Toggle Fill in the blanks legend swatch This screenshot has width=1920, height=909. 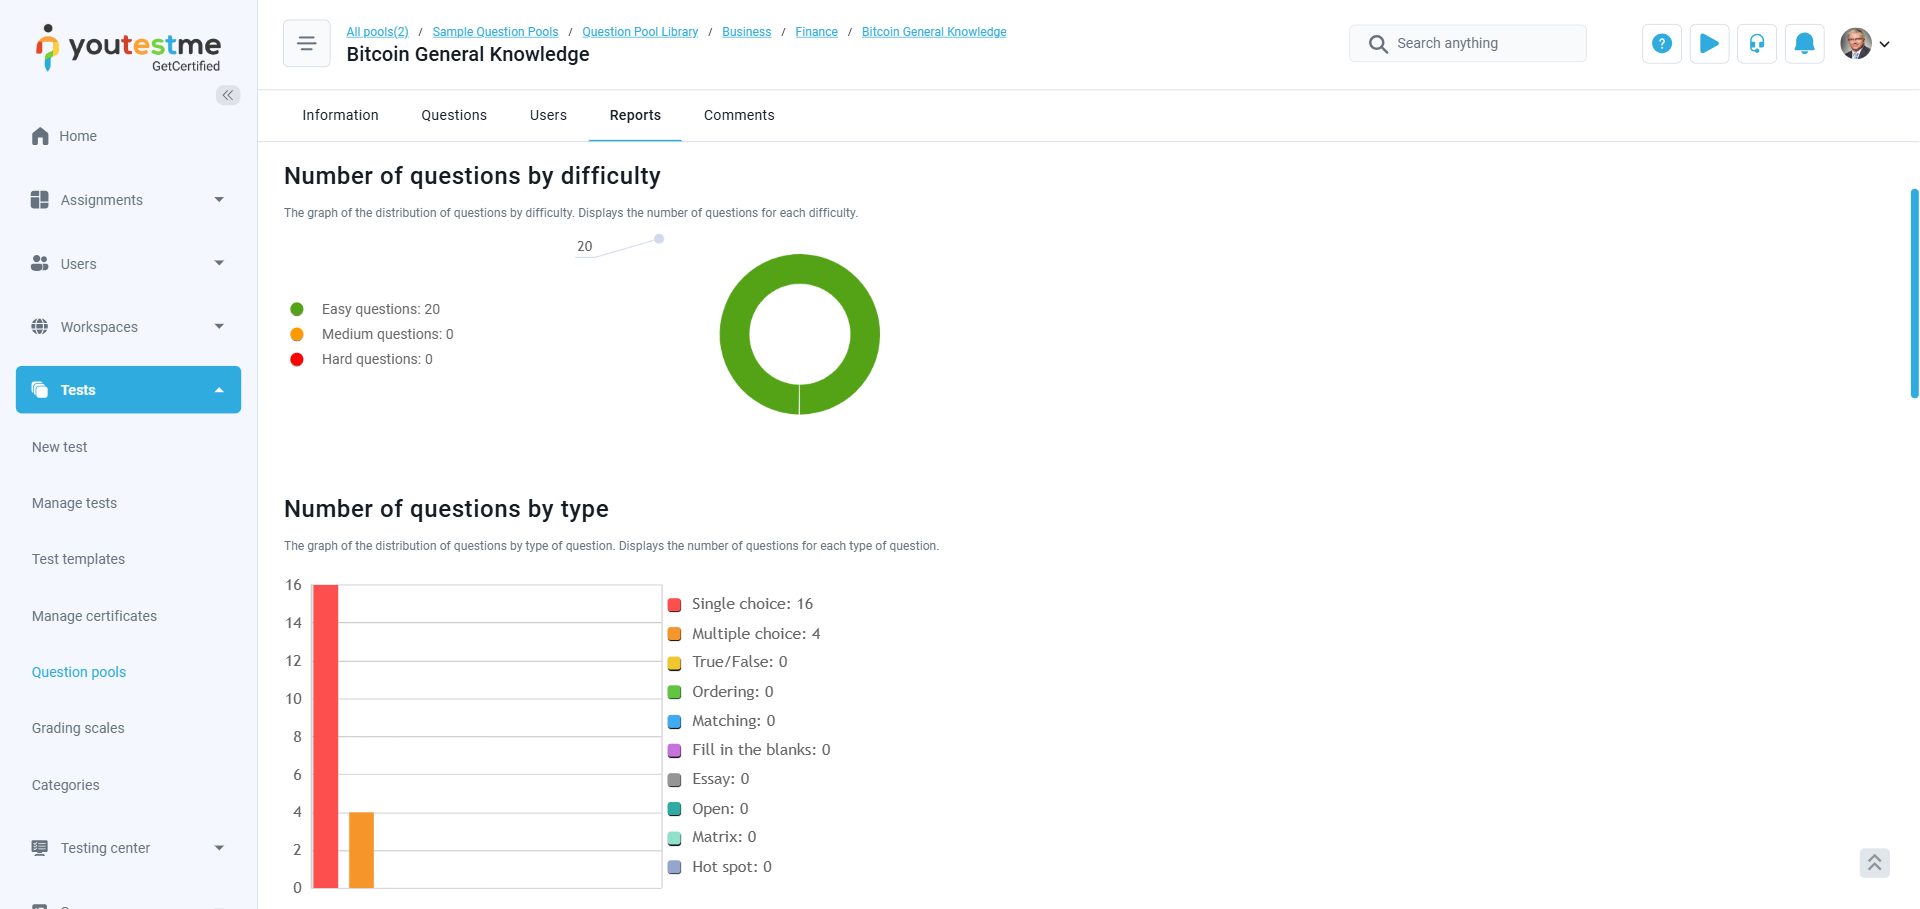(x=675, y=750)
